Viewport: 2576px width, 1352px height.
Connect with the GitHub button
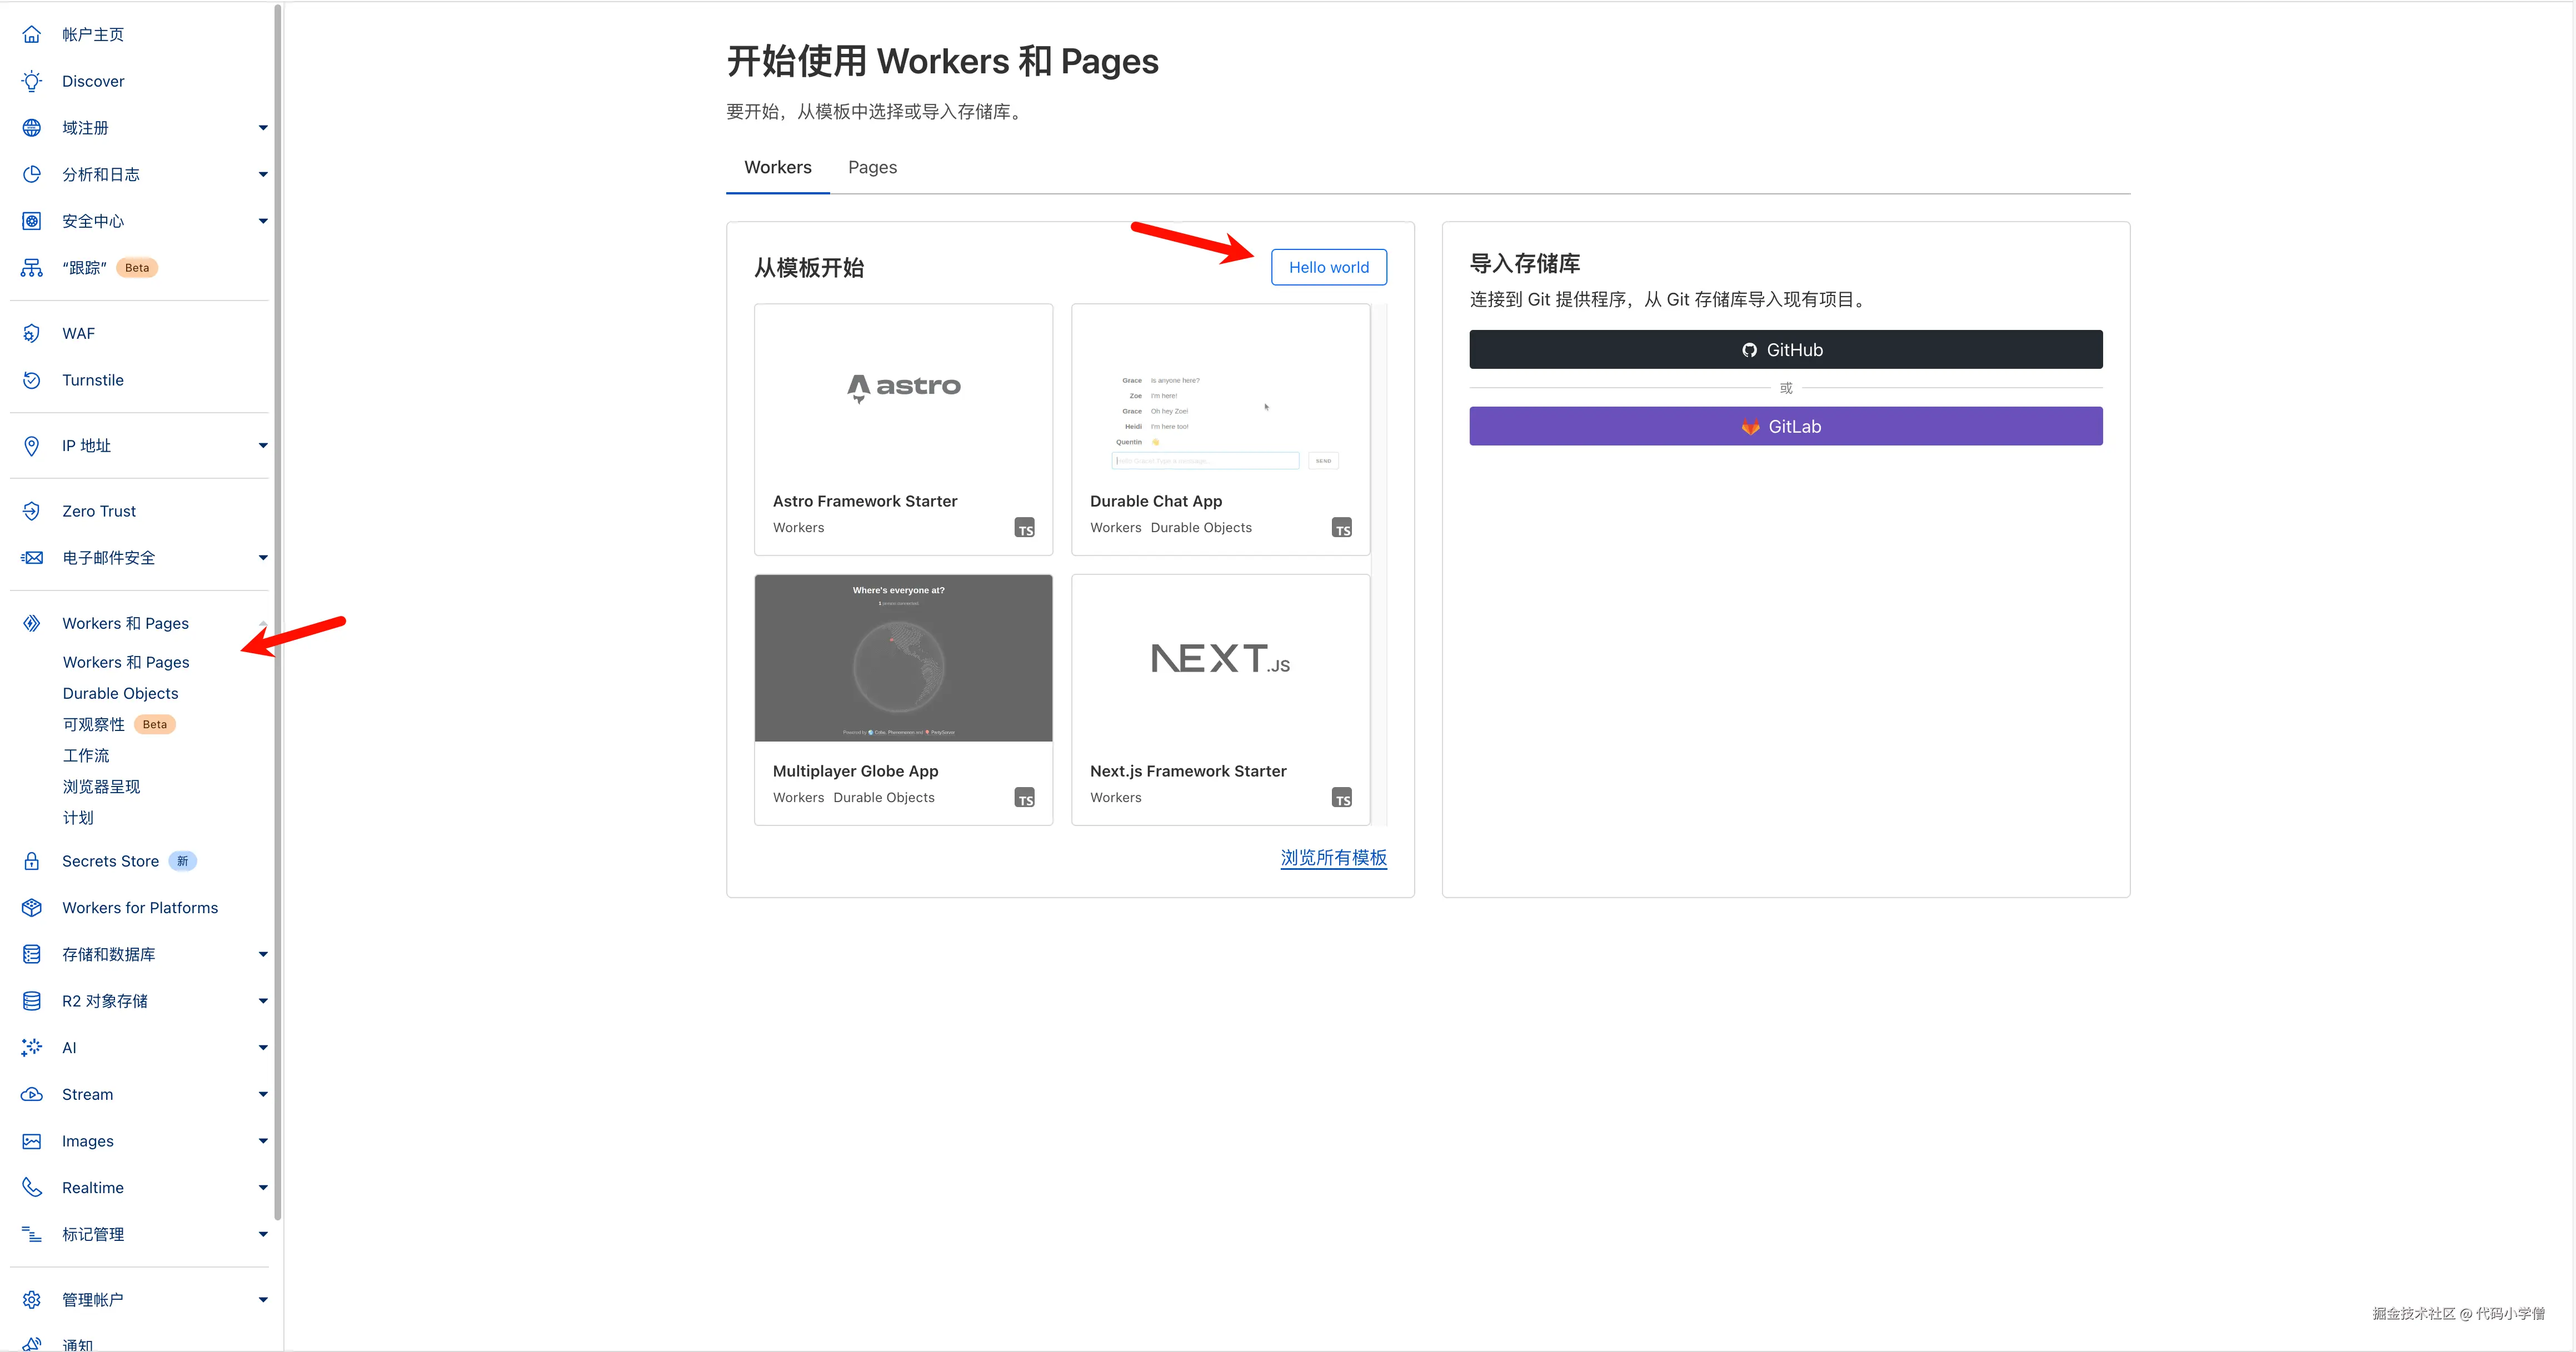pyautogui.click(x=1785, y=350)
